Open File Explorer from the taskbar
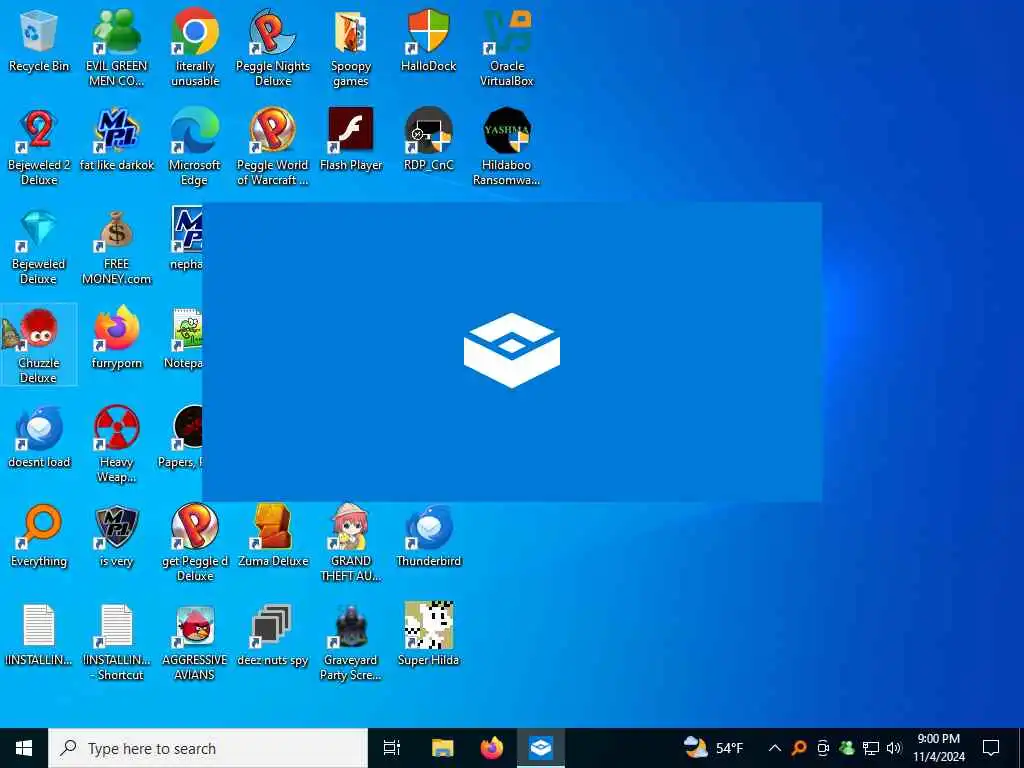 coord(442,748)
